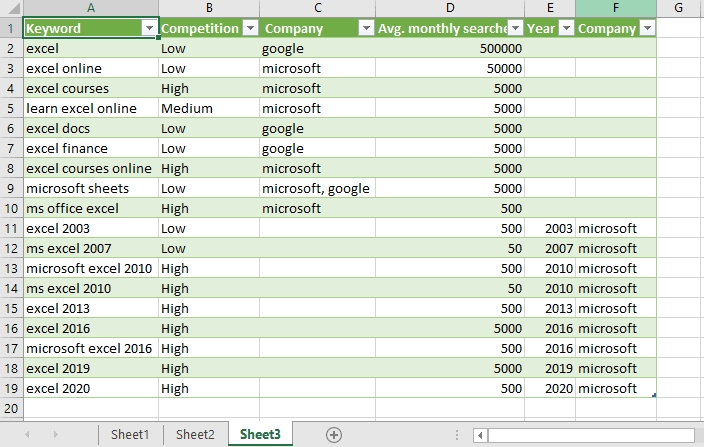
Task: Switch to Sheet1 tab
Action: pyautogui.click(x=130, y=434)
